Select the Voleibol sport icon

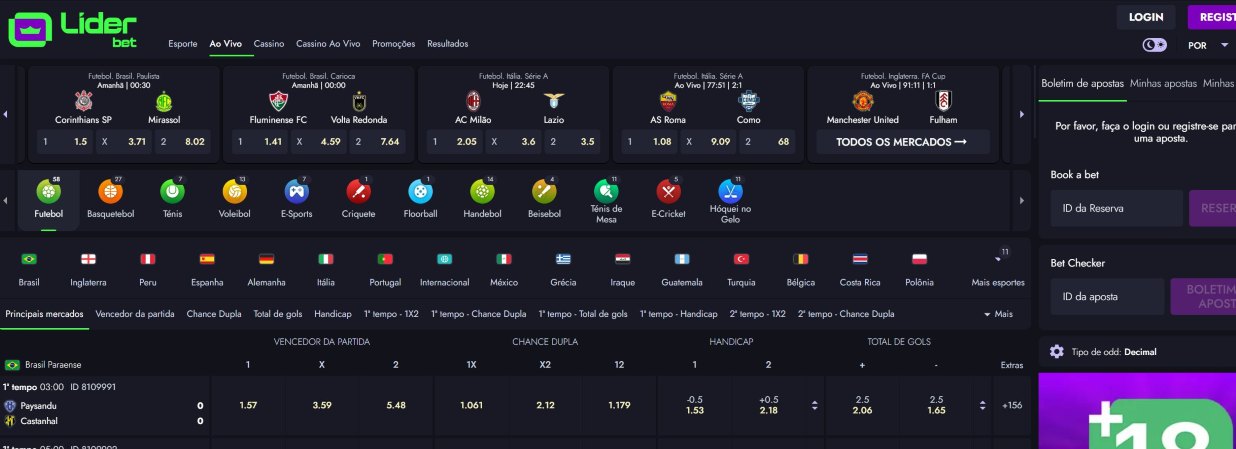point(234,190)
